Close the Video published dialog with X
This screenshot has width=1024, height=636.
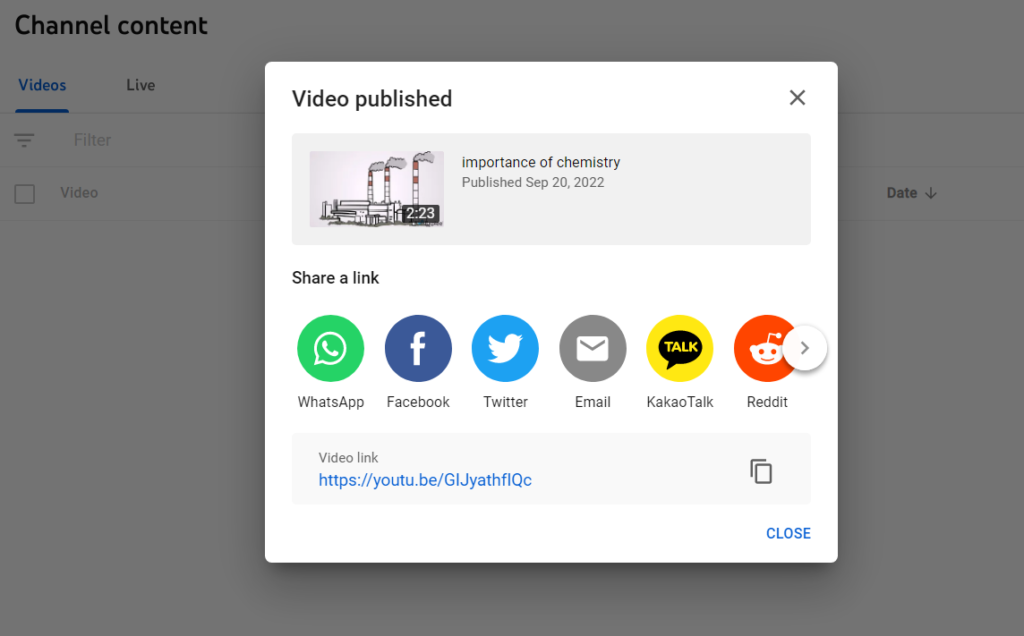[797, 98]
